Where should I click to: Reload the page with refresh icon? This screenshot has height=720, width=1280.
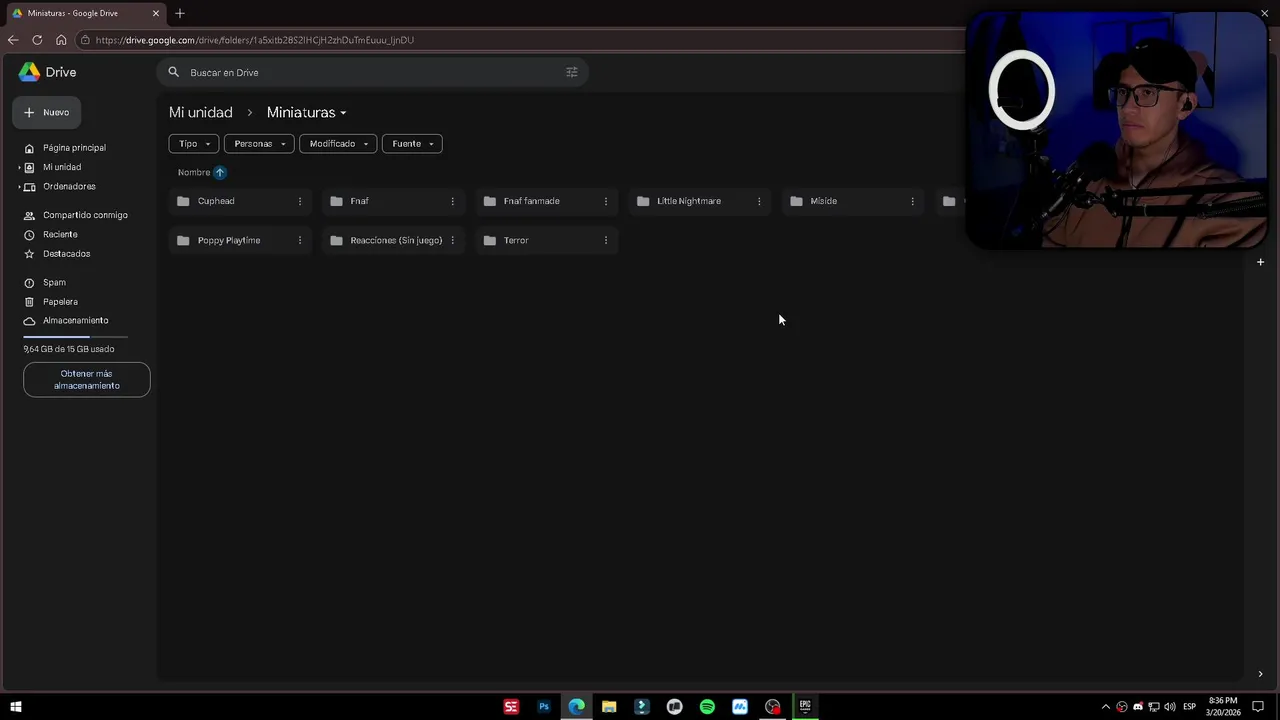[x=37, y=40]
